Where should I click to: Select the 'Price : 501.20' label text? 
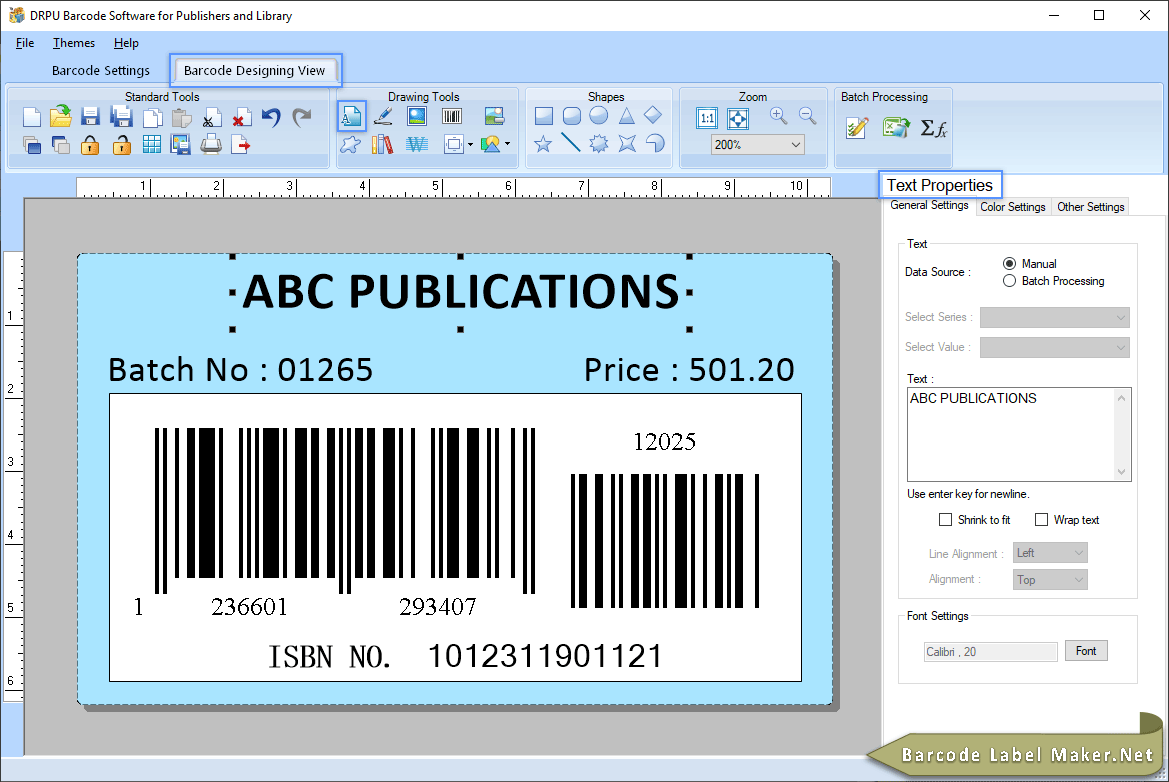689,370
